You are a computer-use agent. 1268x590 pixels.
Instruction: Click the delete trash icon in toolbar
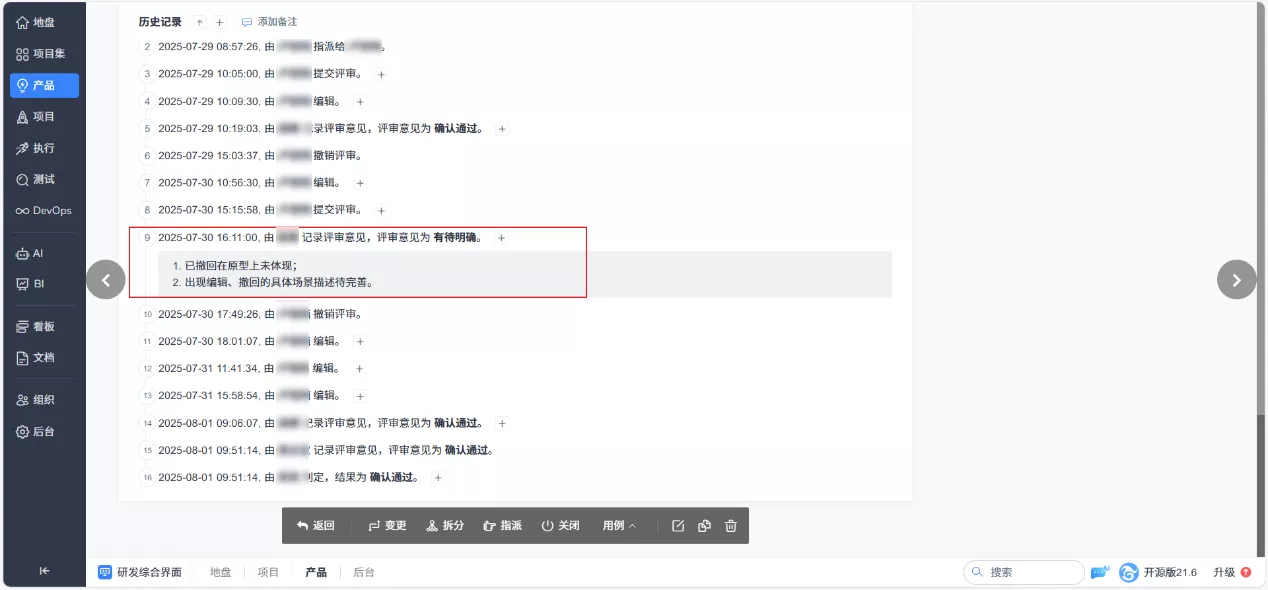730,525
